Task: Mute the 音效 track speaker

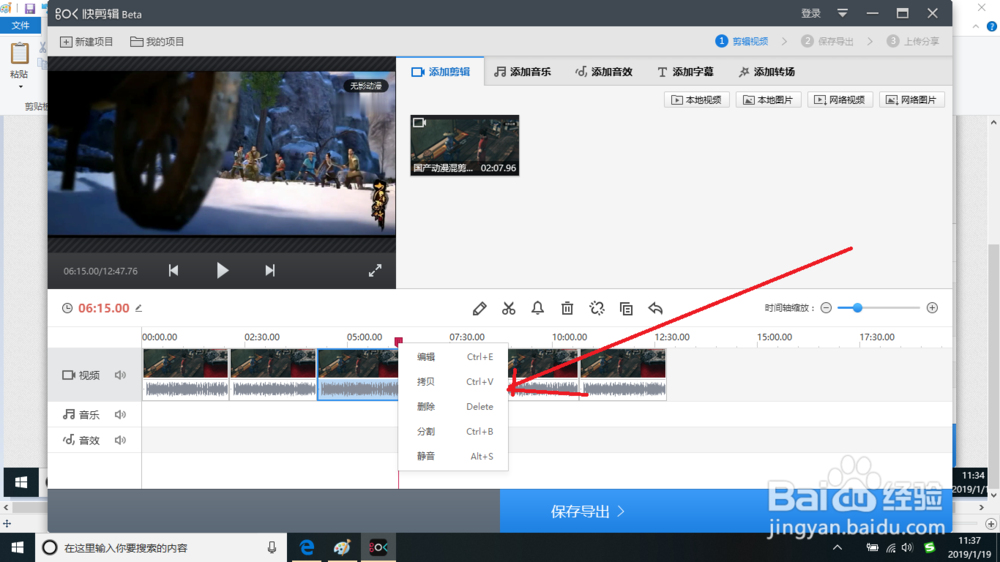Action: (120, 440)
